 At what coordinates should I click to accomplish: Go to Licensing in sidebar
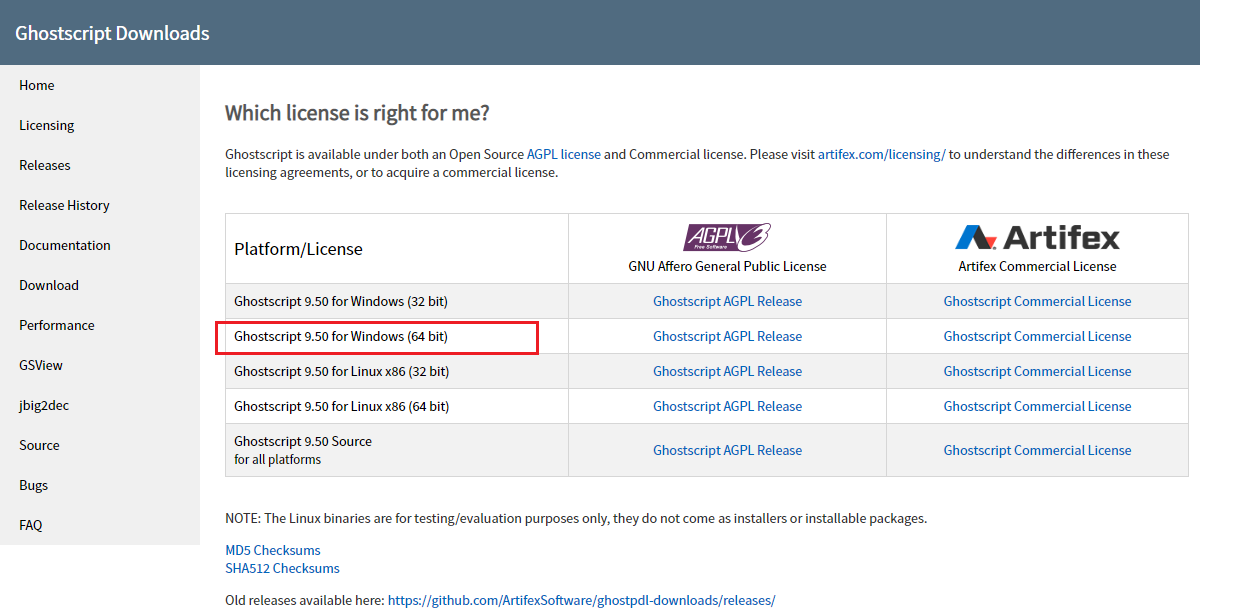tap(47, 125)
